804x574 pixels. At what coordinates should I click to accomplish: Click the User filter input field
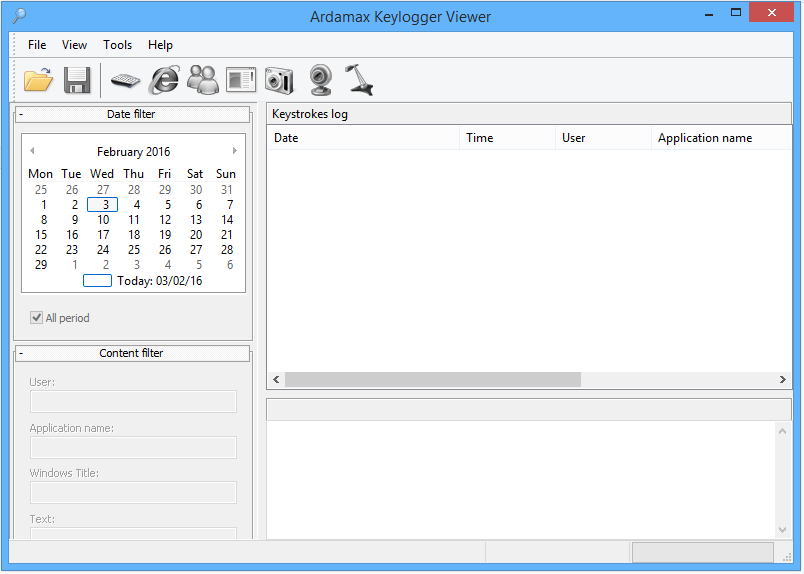133,402
